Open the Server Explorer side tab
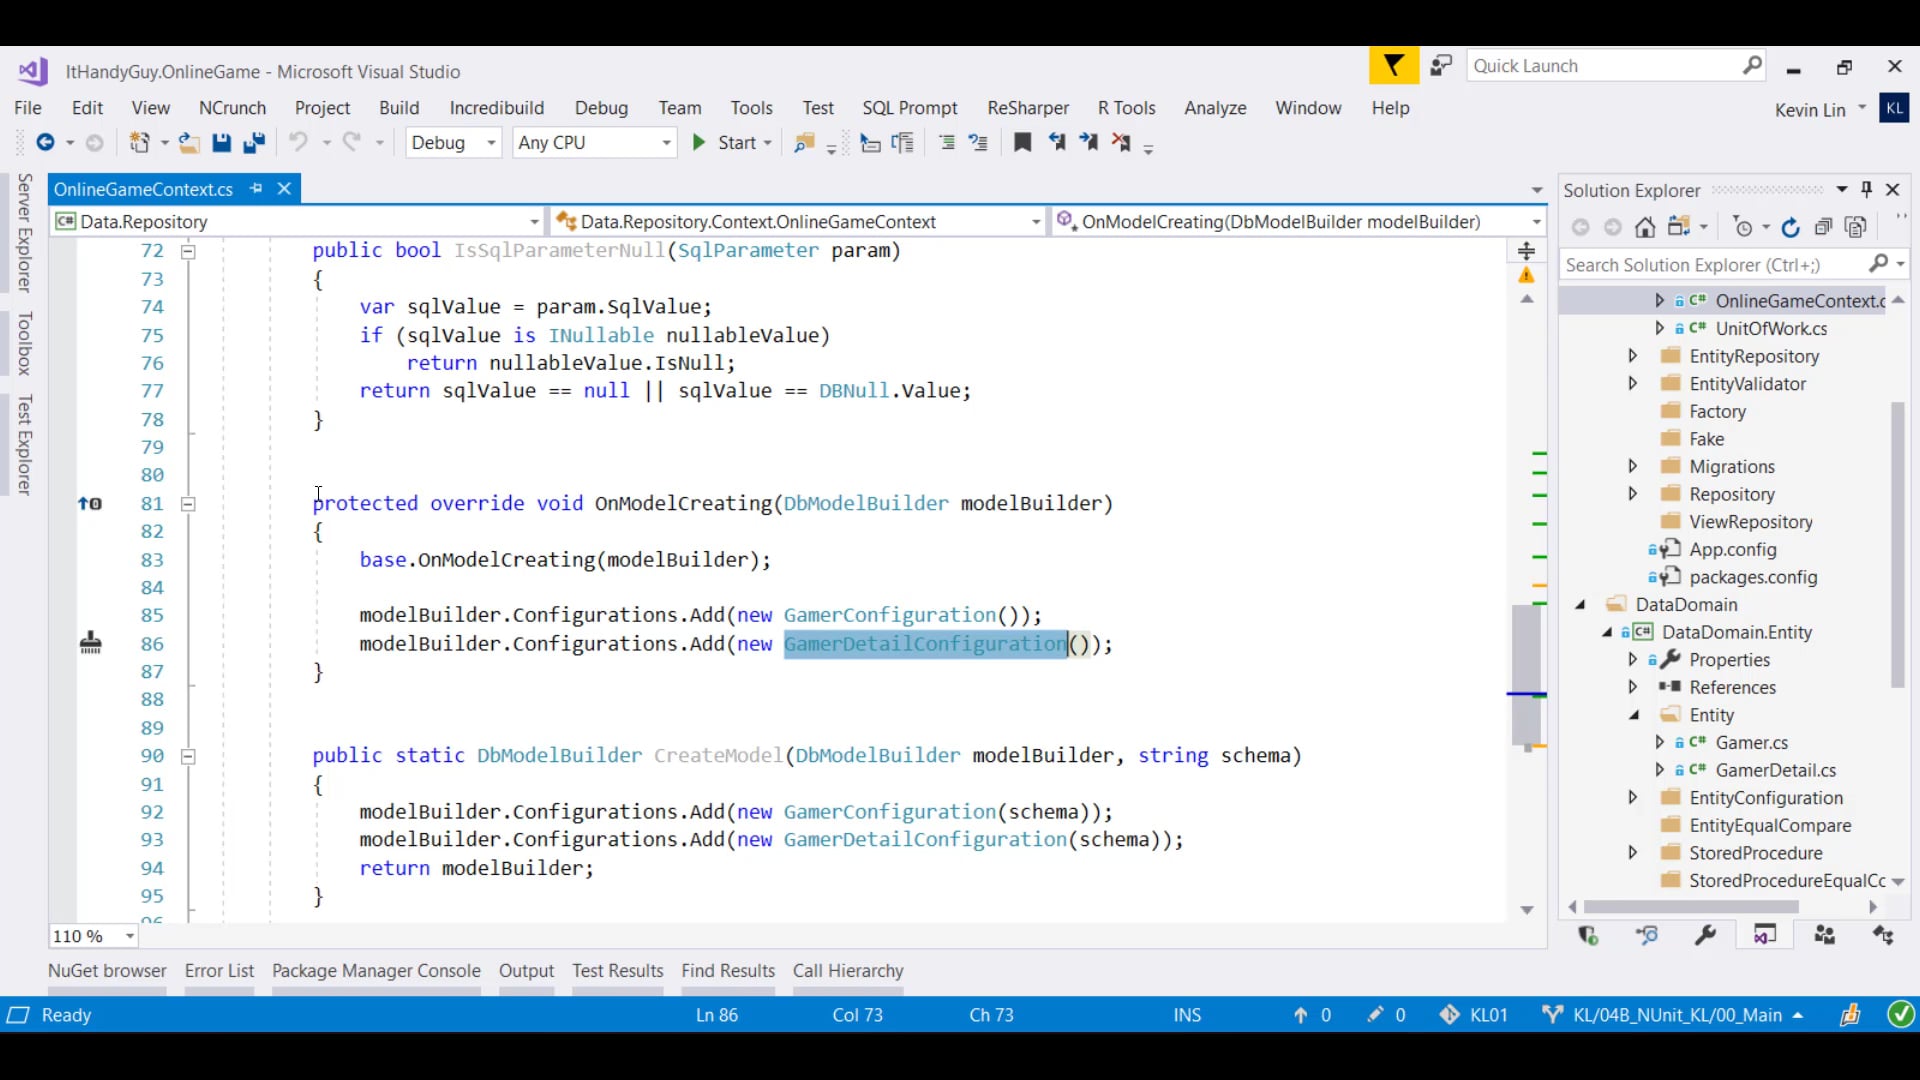 coord(25,232)
